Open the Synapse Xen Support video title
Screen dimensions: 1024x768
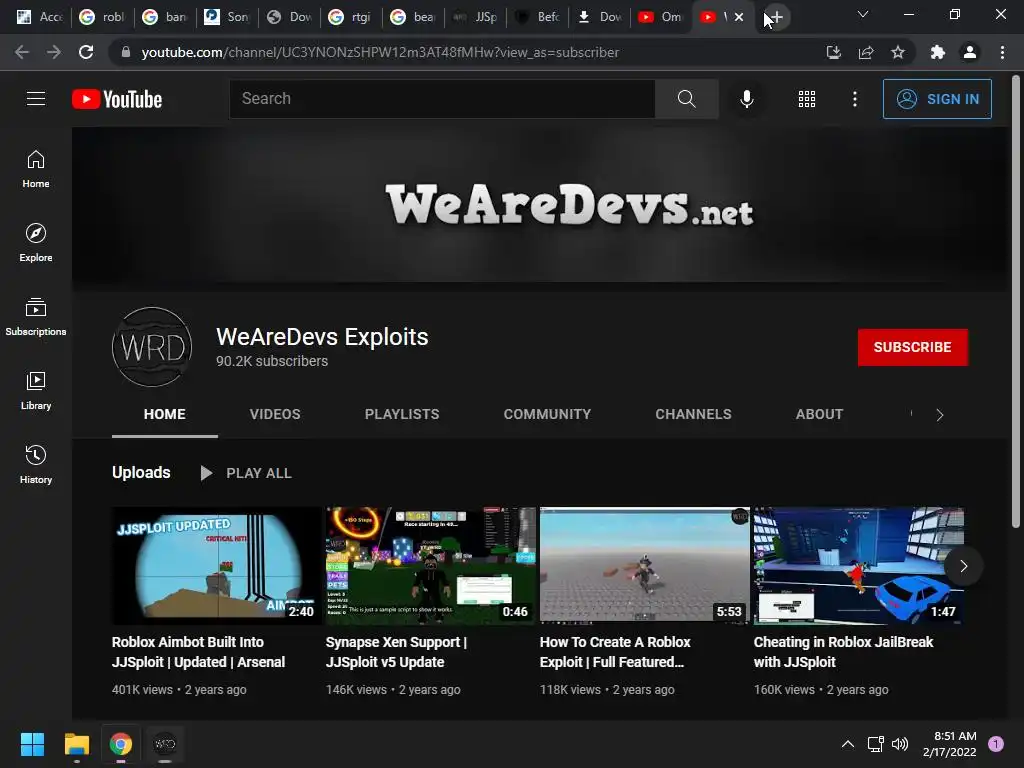pyautogui.click(x=396, y=652)
